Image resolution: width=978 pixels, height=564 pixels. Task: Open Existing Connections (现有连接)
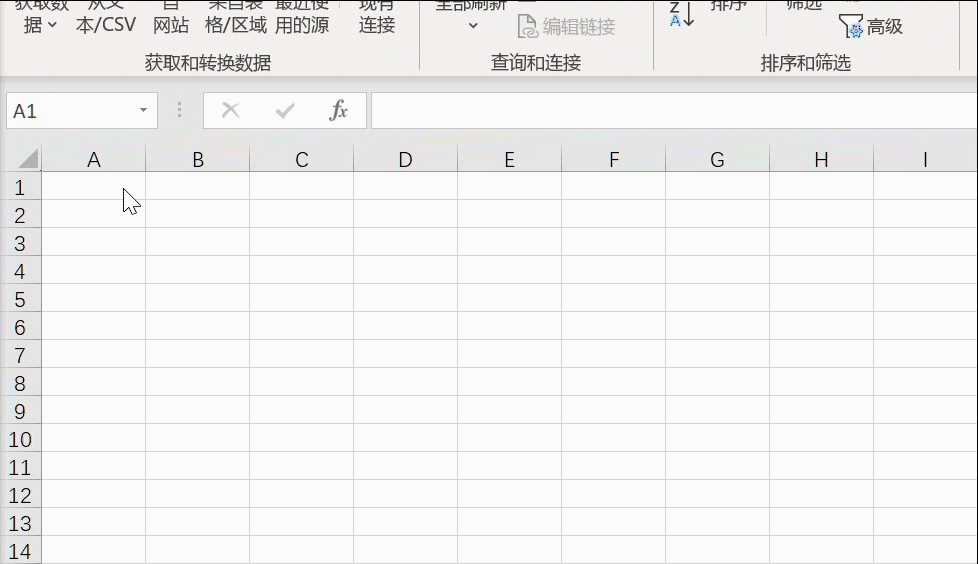click(377, 17)
